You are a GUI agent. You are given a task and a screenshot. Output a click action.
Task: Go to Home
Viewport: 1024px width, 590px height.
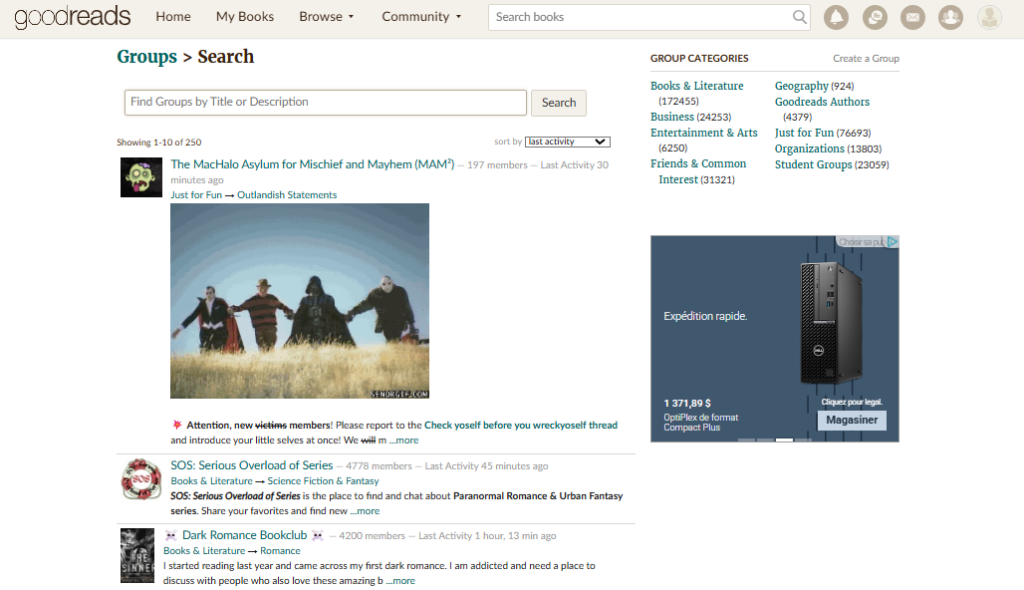point(173,17)
